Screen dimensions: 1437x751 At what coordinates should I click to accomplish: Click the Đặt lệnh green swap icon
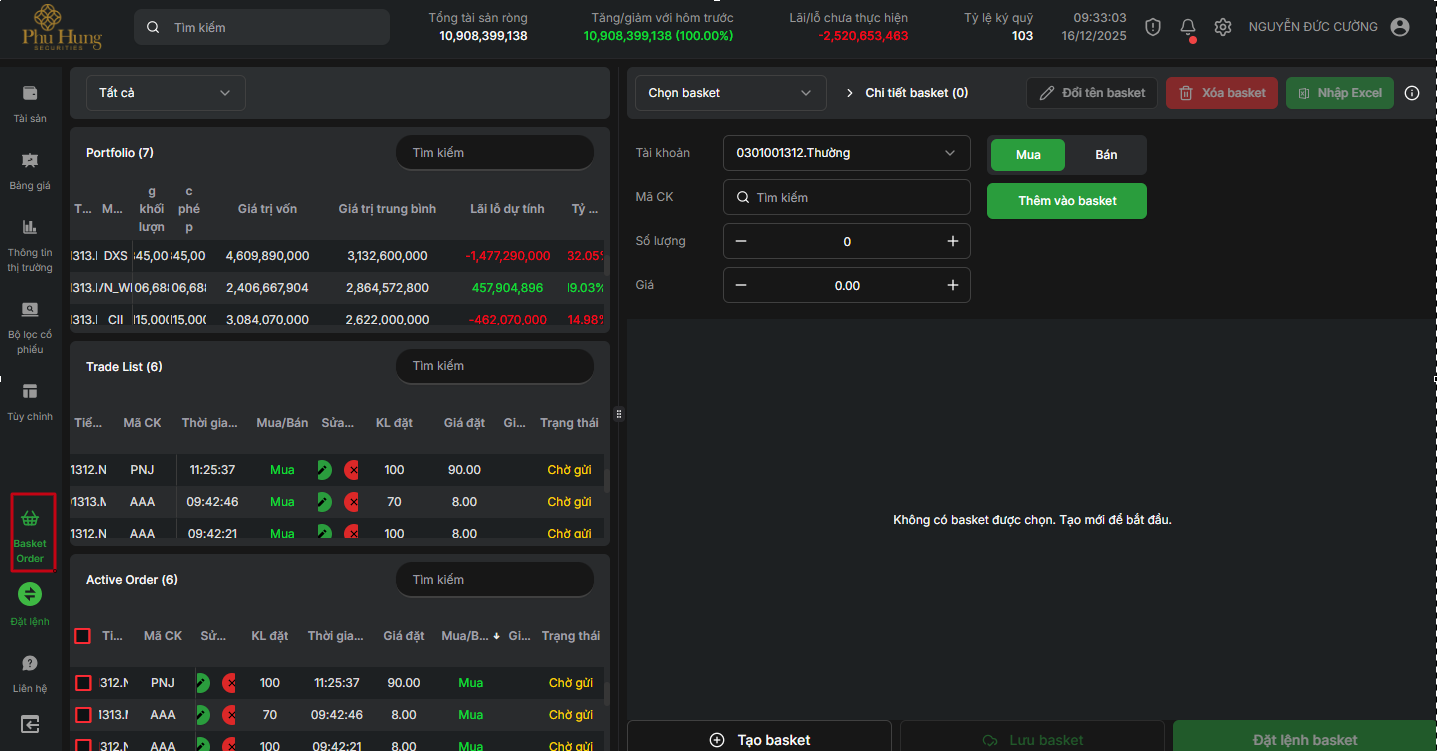point(30,594)
